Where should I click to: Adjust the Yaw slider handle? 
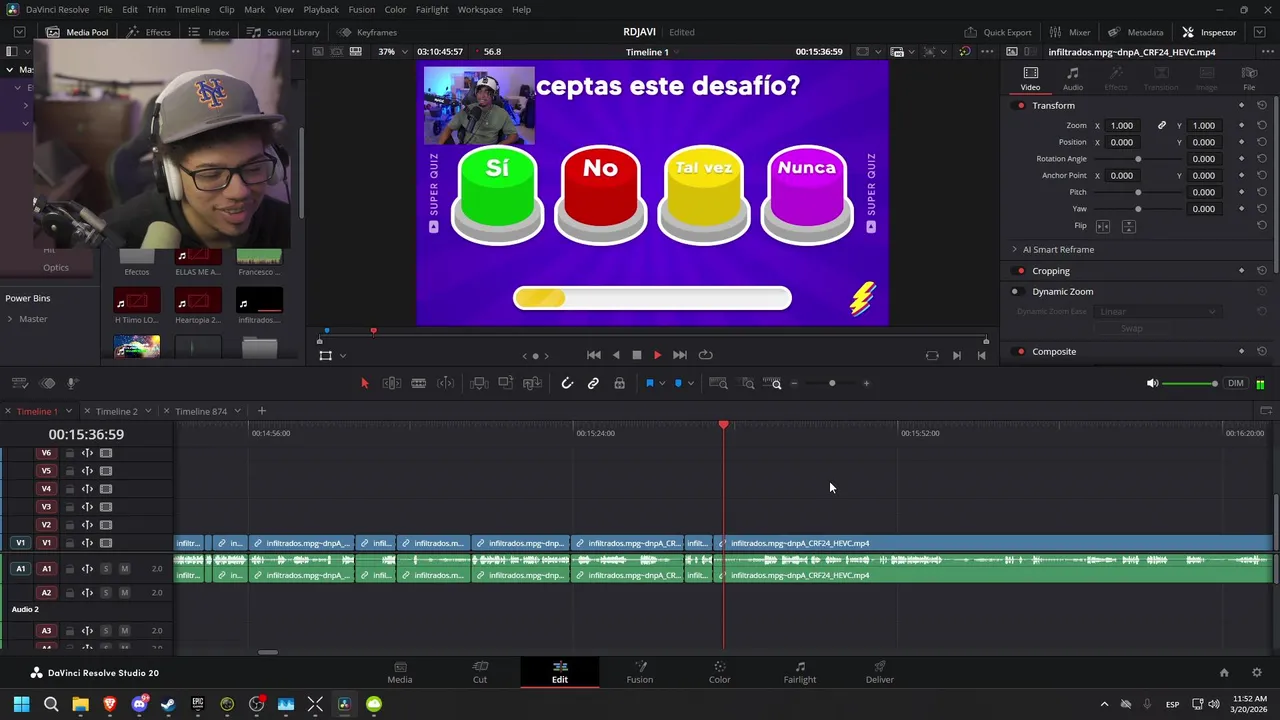click(x=1138, y=209)
